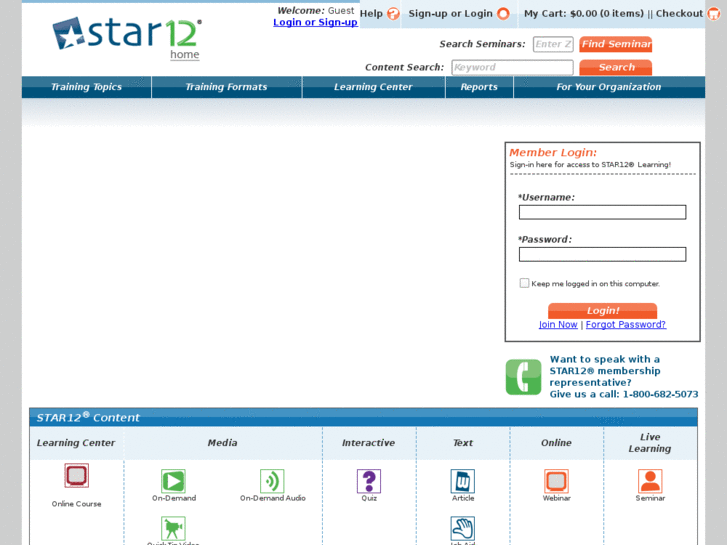Image resolution: width=727 pixels, height=545 pixels.
Task: Click the Help text link
Action: coord(371,14)
